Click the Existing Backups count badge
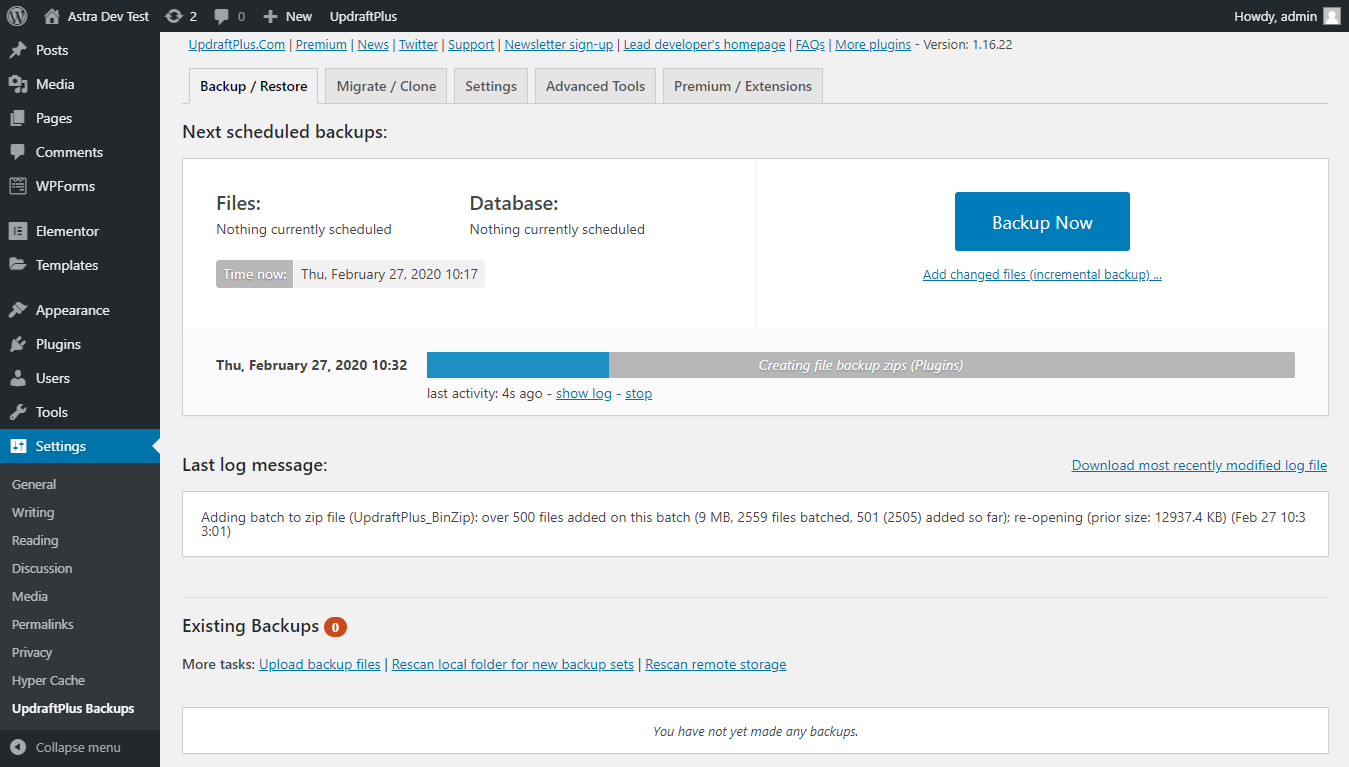 tap(337, 625)
